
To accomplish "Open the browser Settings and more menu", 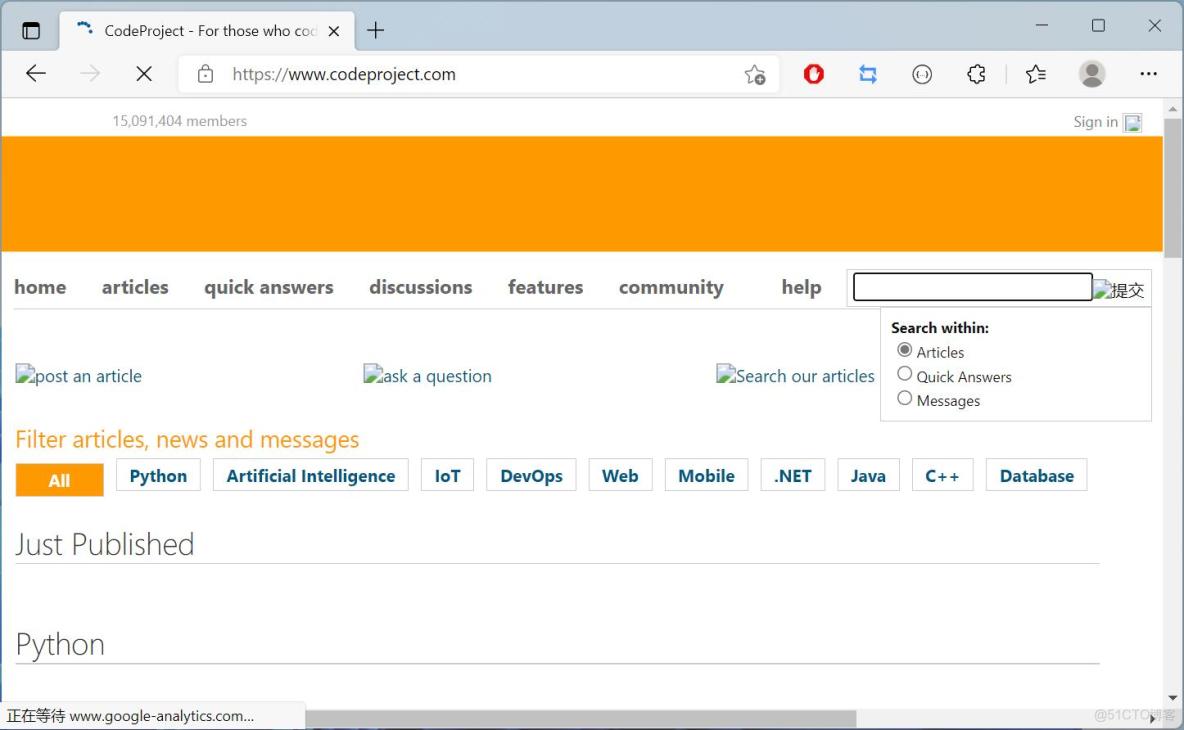I will tap(1149, 74).
